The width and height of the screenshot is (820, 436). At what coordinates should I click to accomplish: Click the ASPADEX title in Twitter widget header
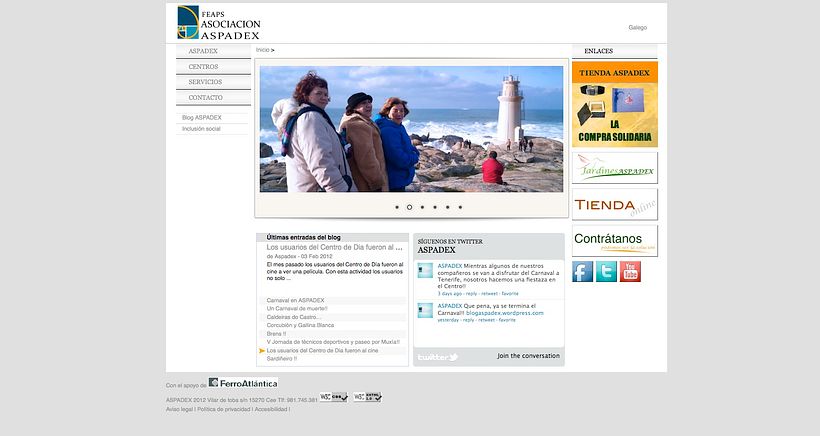437,250
